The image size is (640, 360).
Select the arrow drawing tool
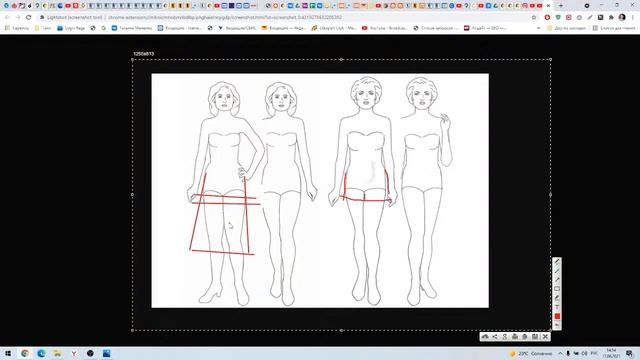point(557,280)
